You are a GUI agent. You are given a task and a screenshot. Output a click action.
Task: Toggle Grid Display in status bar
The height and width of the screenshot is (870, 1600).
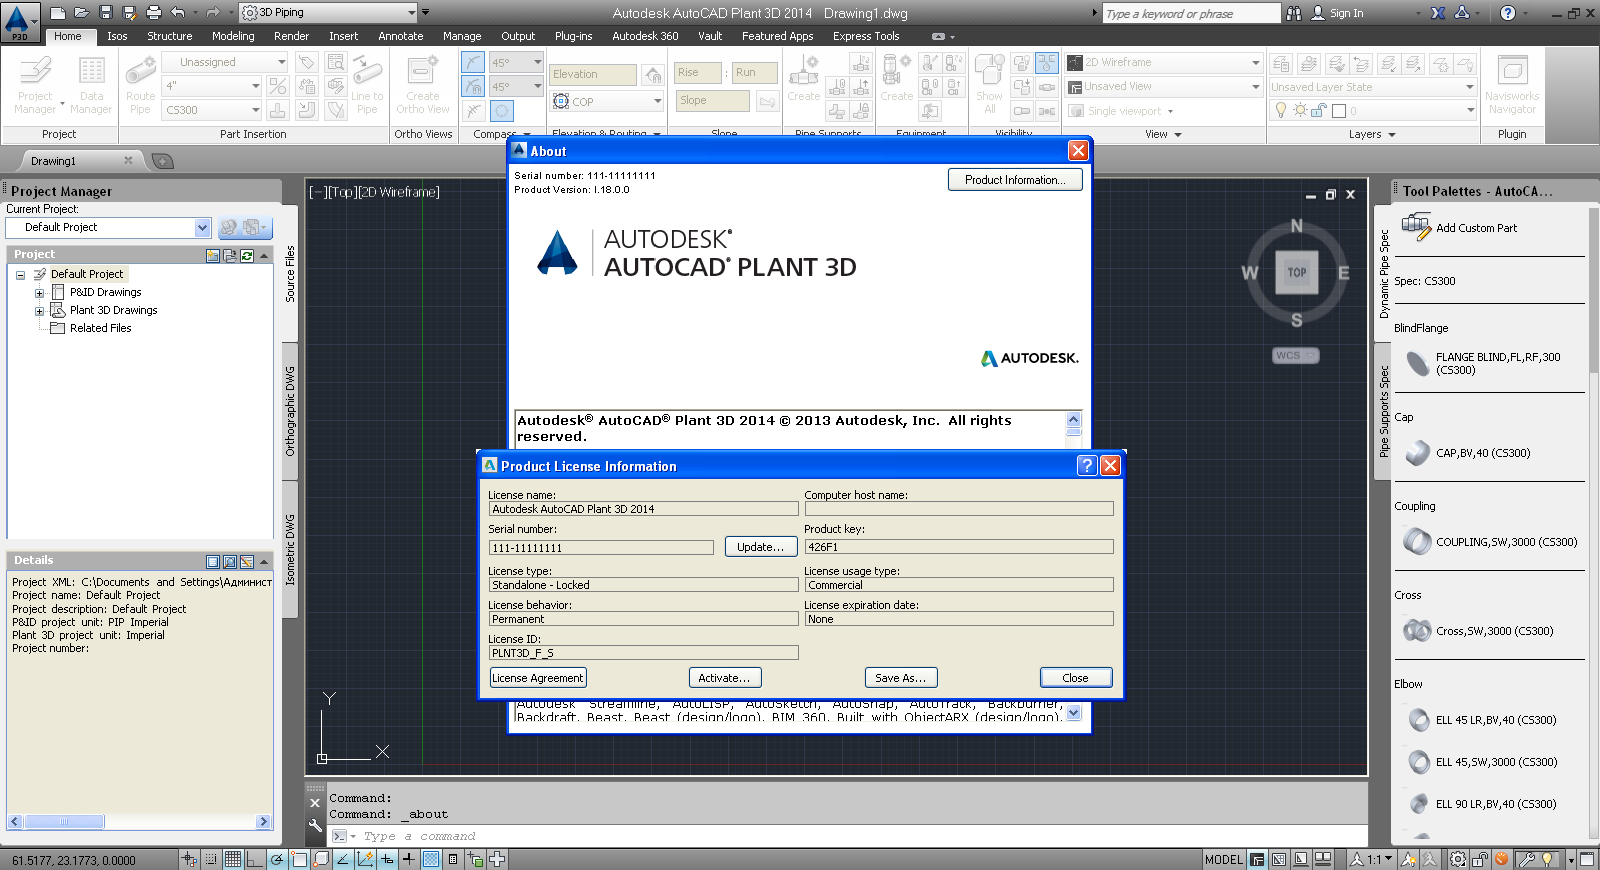click(x=233, y=859)
